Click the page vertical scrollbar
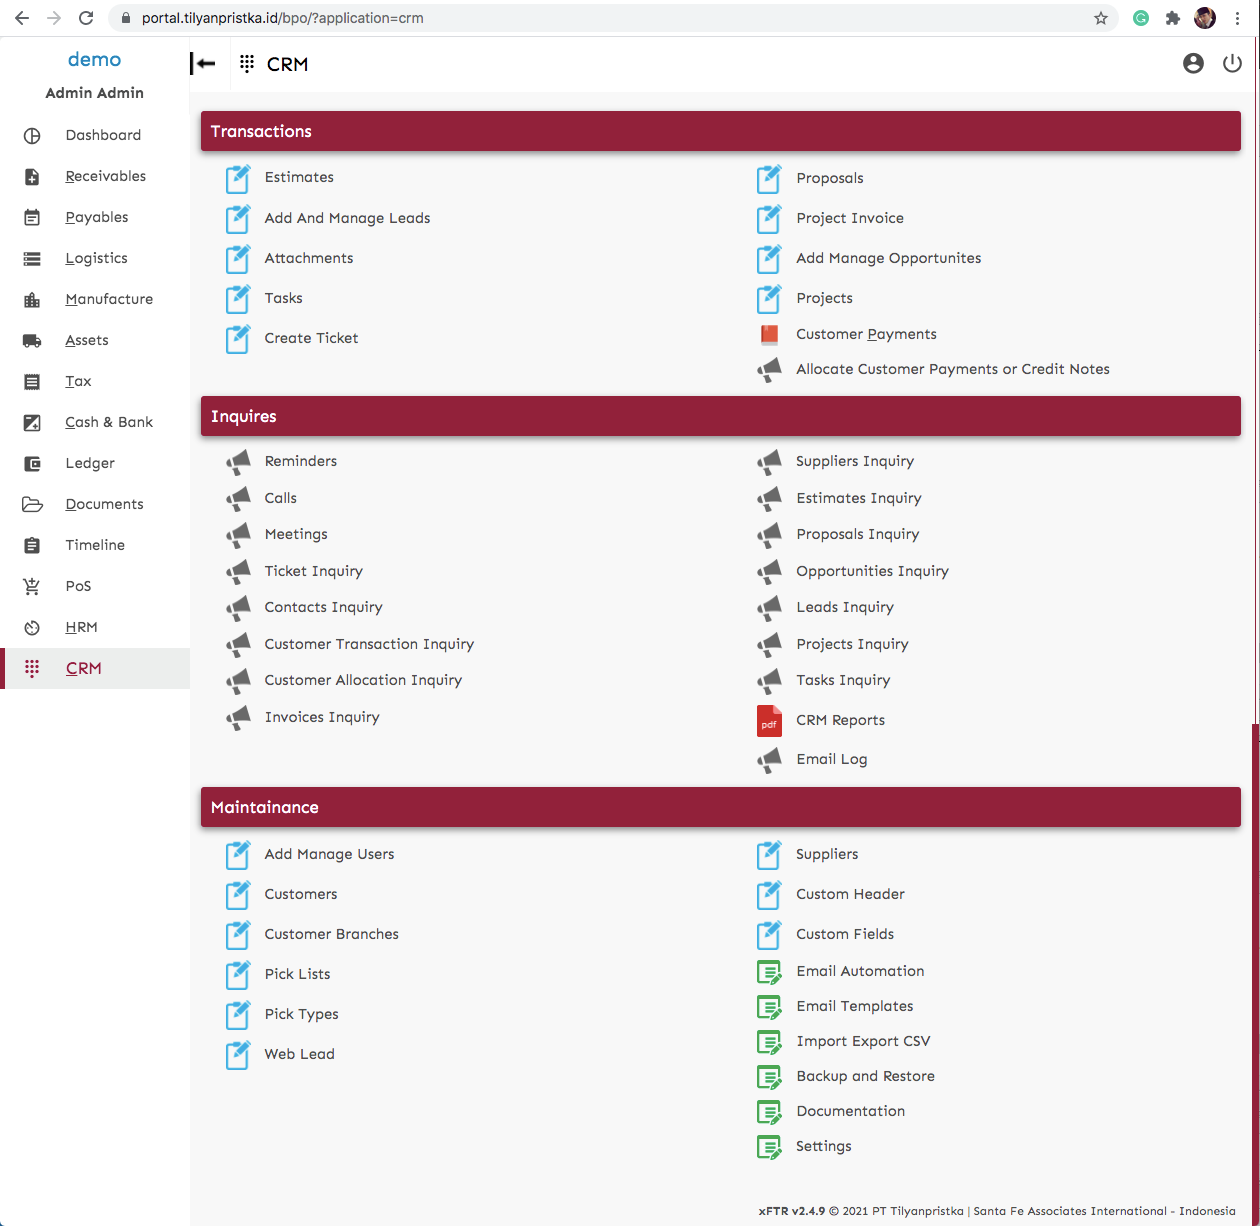This screenshot has height=1226, width=1260. tap(1255, 900)
